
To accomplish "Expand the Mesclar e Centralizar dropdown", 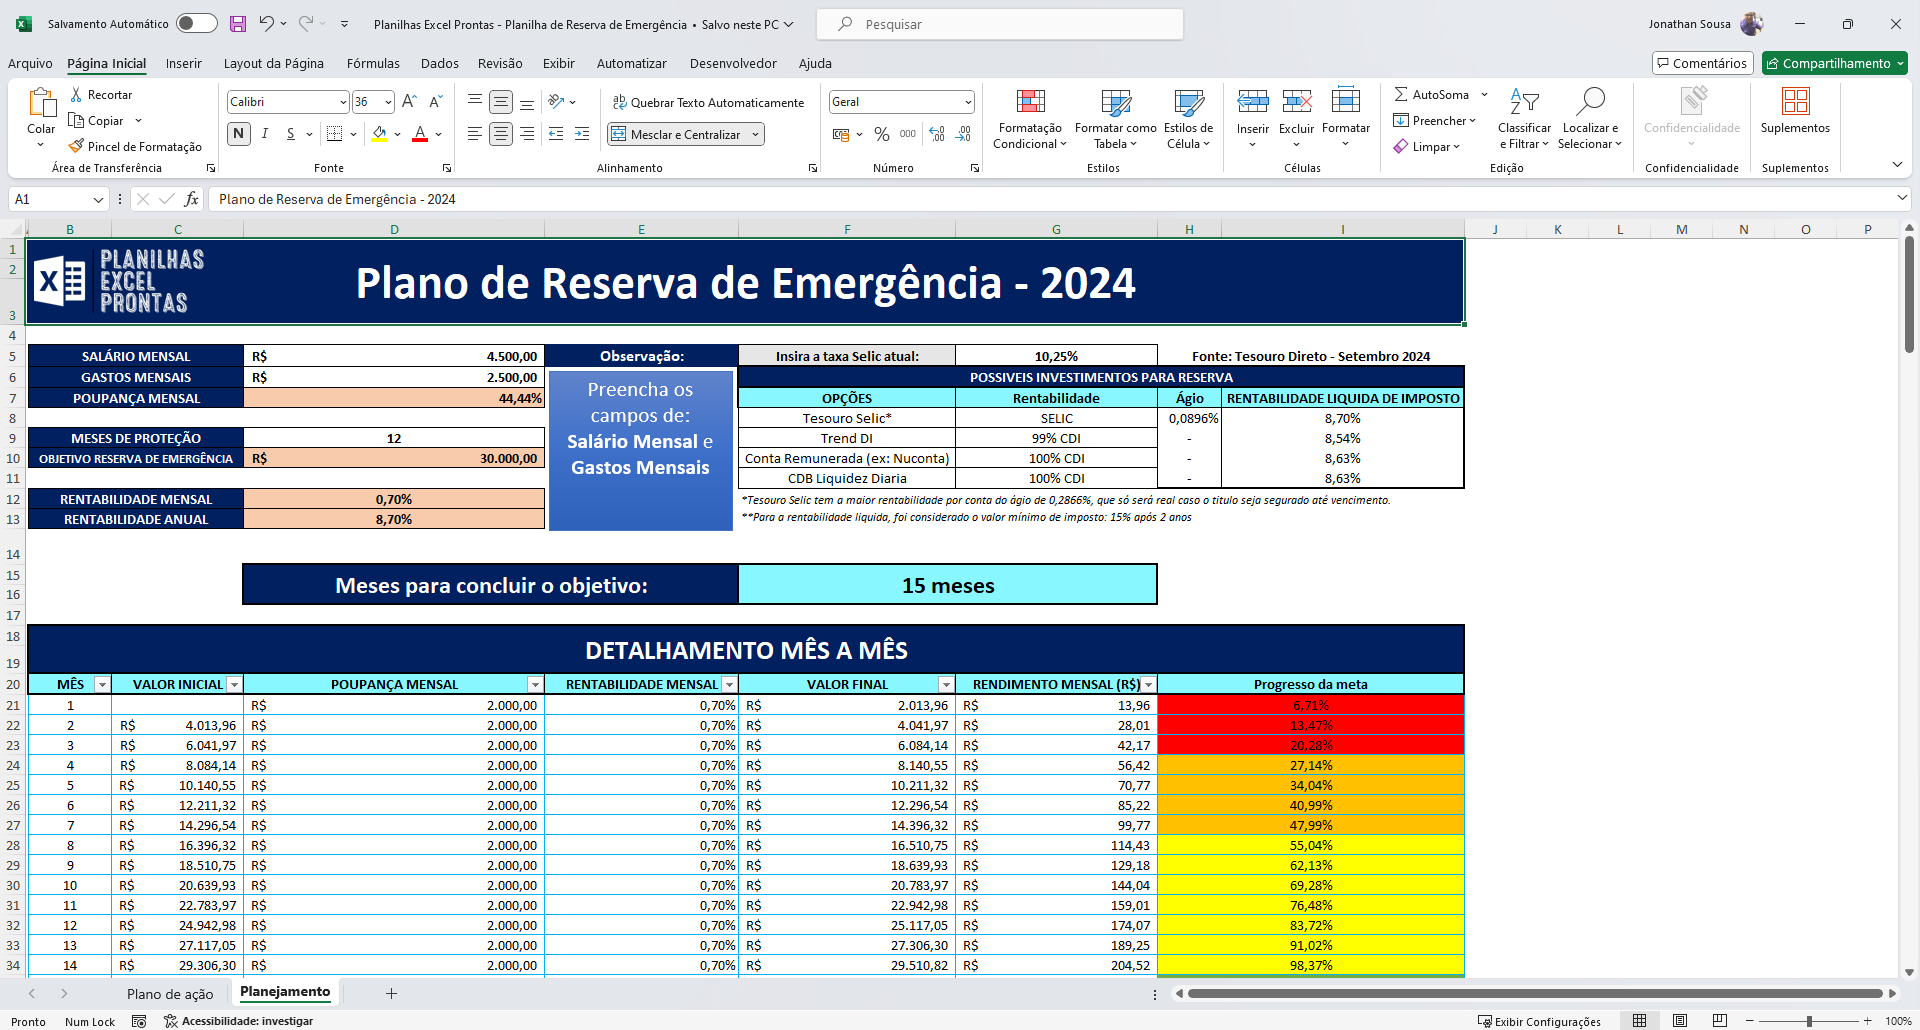I will [x=756, y=133].
